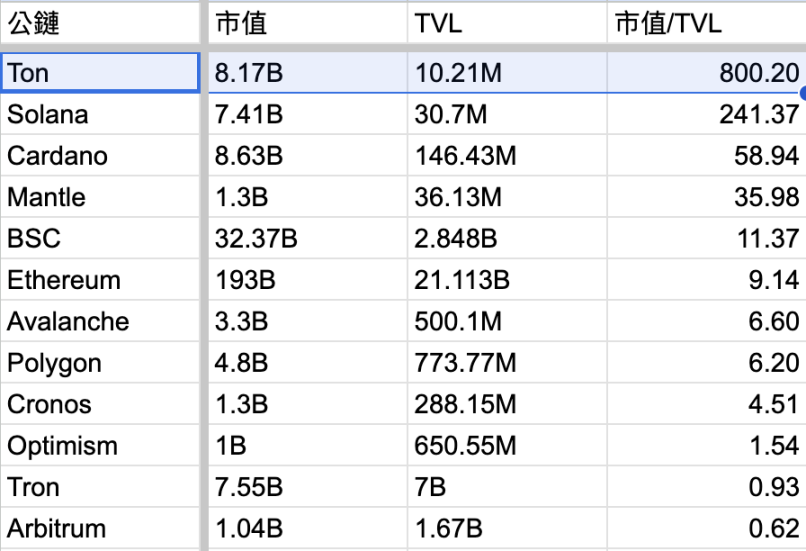This screenshot has height=551, width=806.
Task: Select ratio cell "6.60"
Action: click(707, 321)
